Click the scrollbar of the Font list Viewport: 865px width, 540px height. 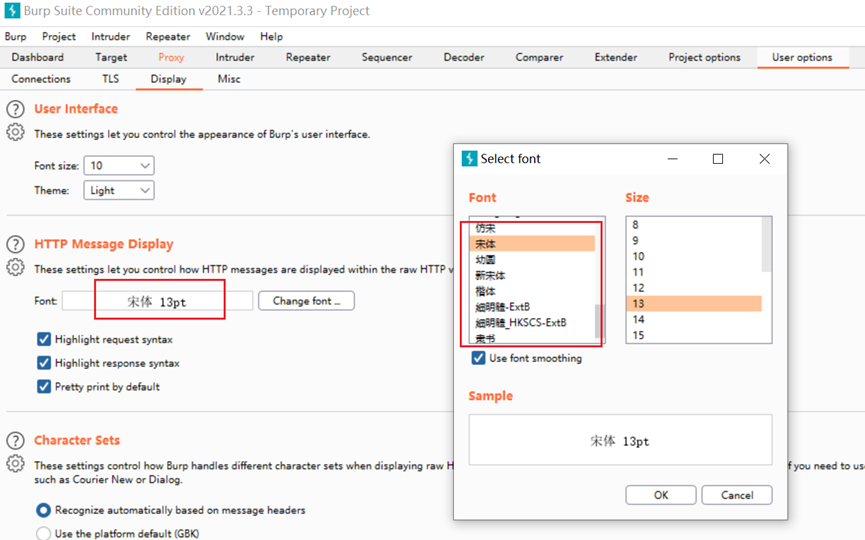[600, 320]
